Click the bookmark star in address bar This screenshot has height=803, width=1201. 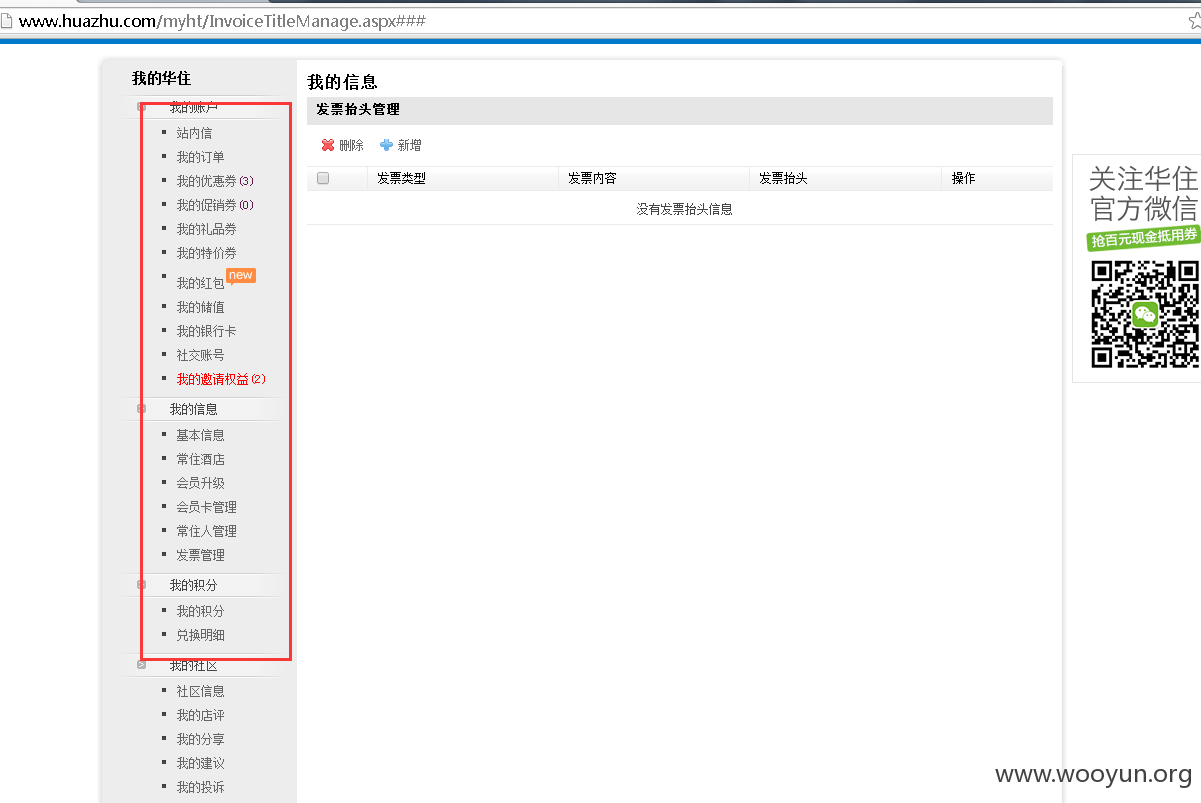click(x=1194, y=20)
